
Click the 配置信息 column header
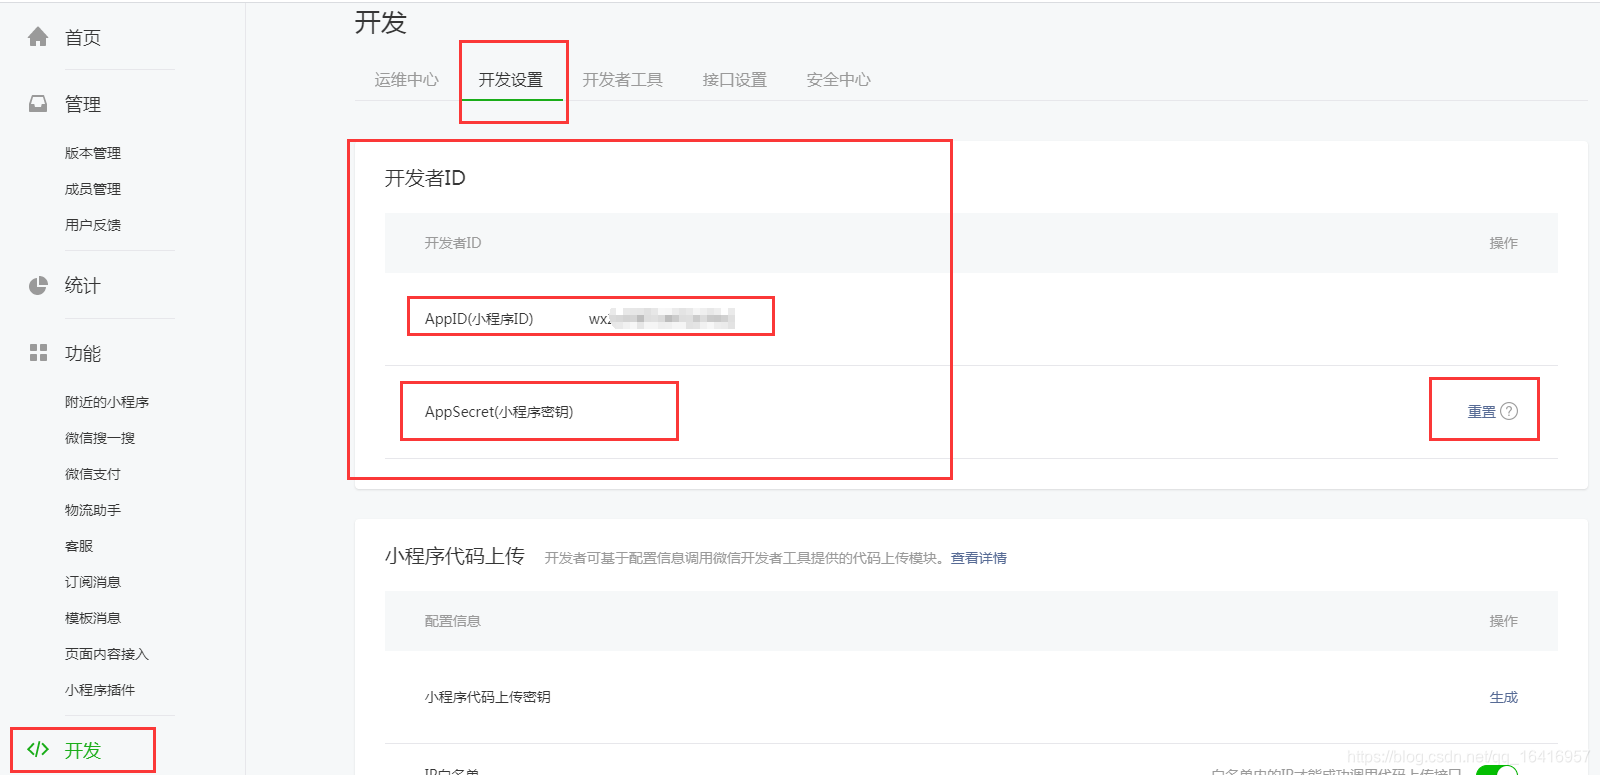pos(453,621)
